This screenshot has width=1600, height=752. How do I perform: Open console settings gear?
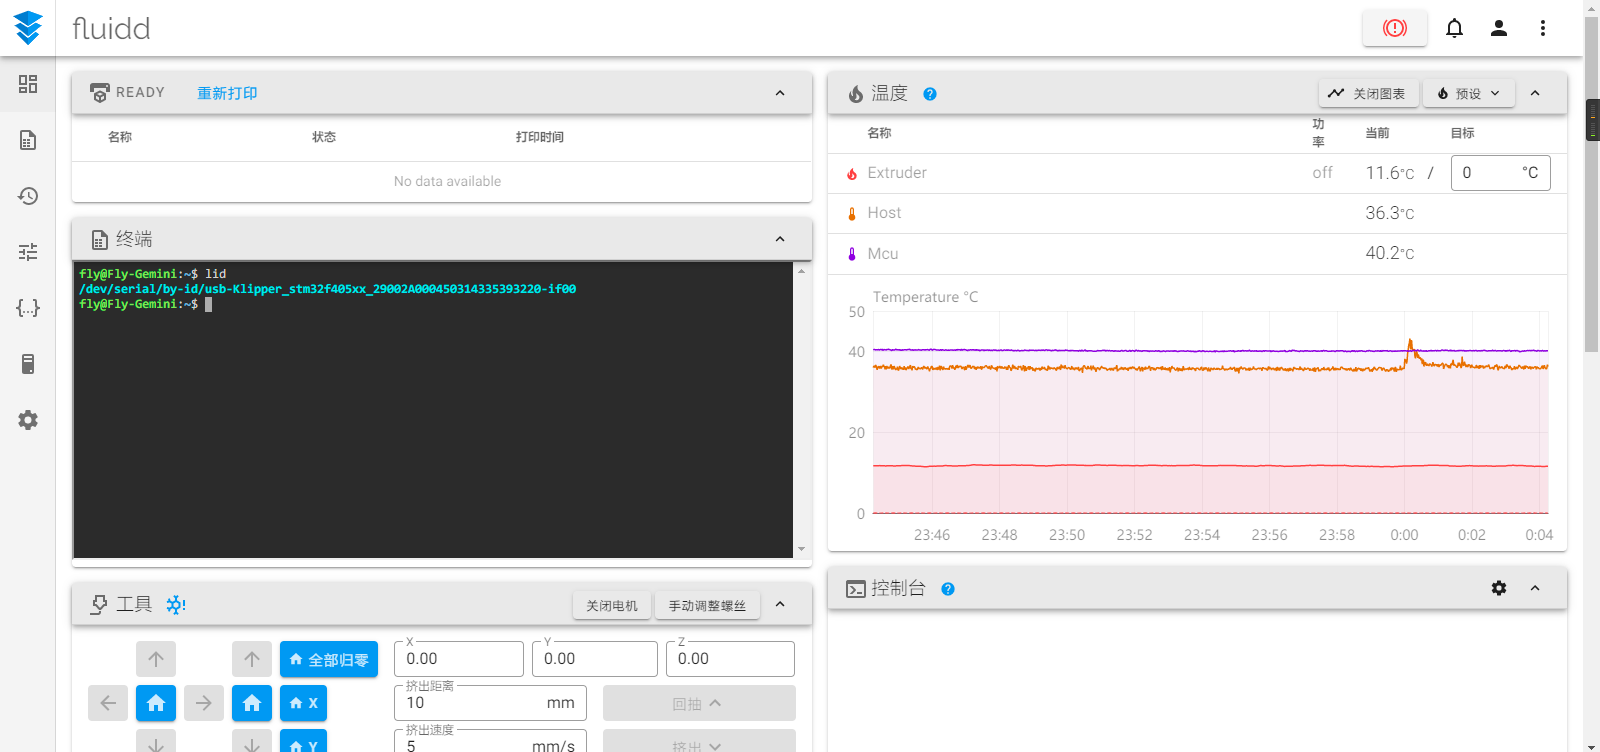point(1499,588)
